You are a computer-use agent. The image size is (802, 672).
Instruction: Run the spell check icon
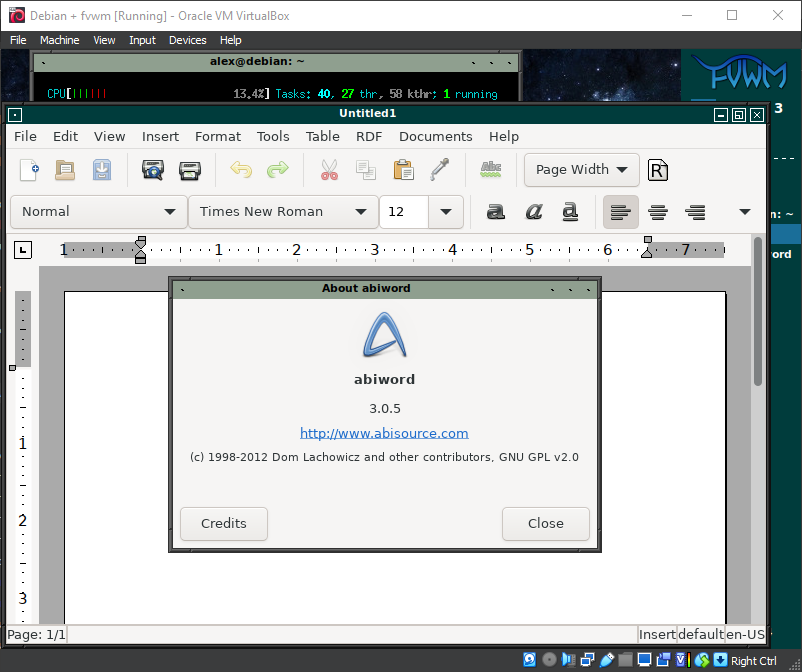click(491, 170)
